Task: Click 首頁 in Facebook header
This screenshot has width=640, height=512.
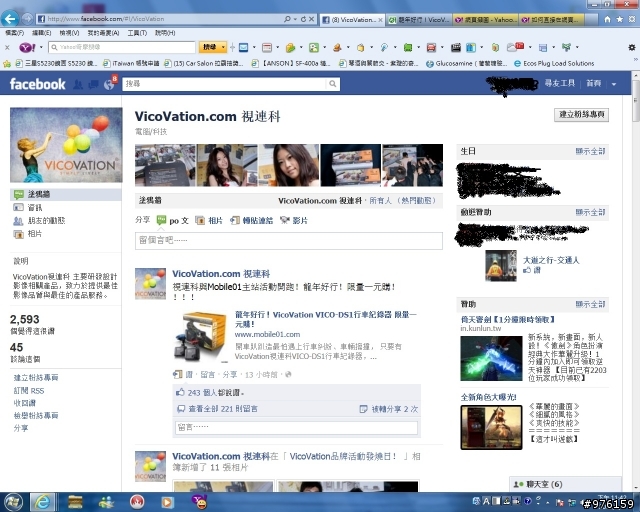Action: click(593, 84)
